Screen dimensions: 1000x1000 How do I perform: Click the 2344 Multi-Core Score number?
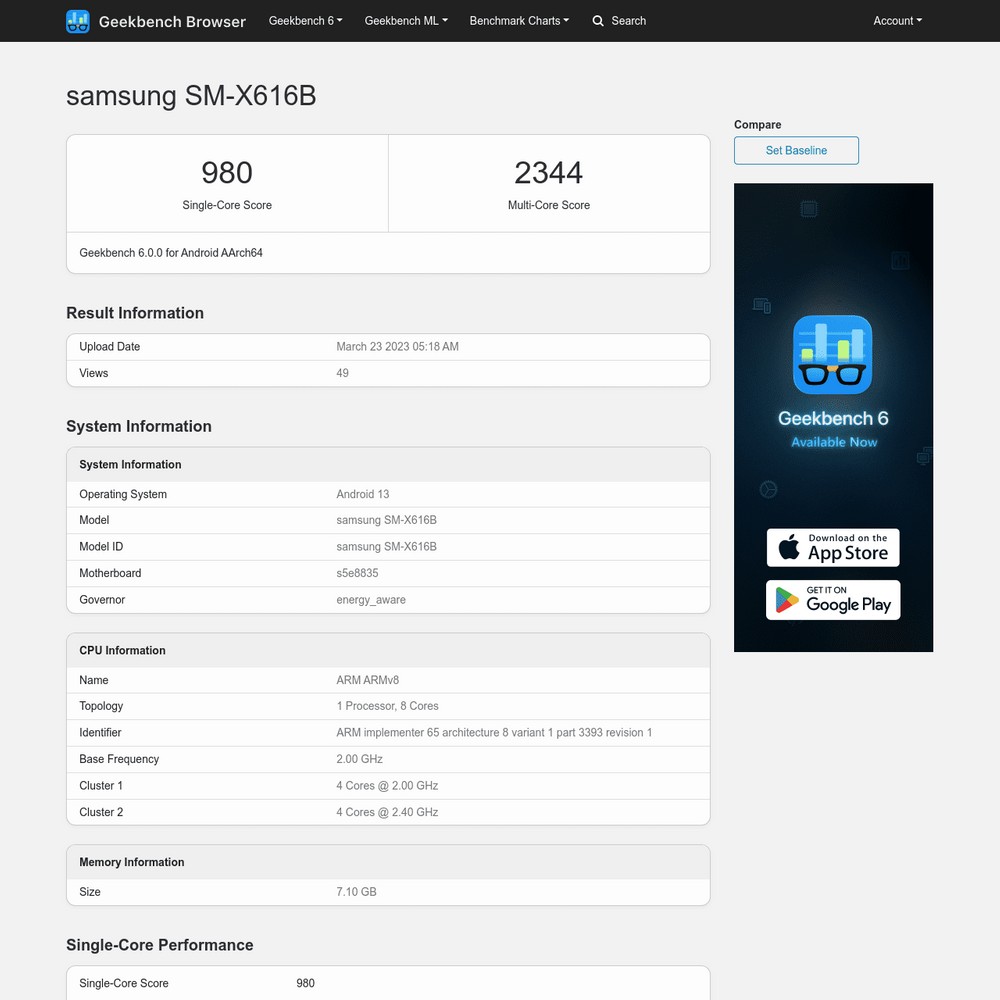point(548,173)
